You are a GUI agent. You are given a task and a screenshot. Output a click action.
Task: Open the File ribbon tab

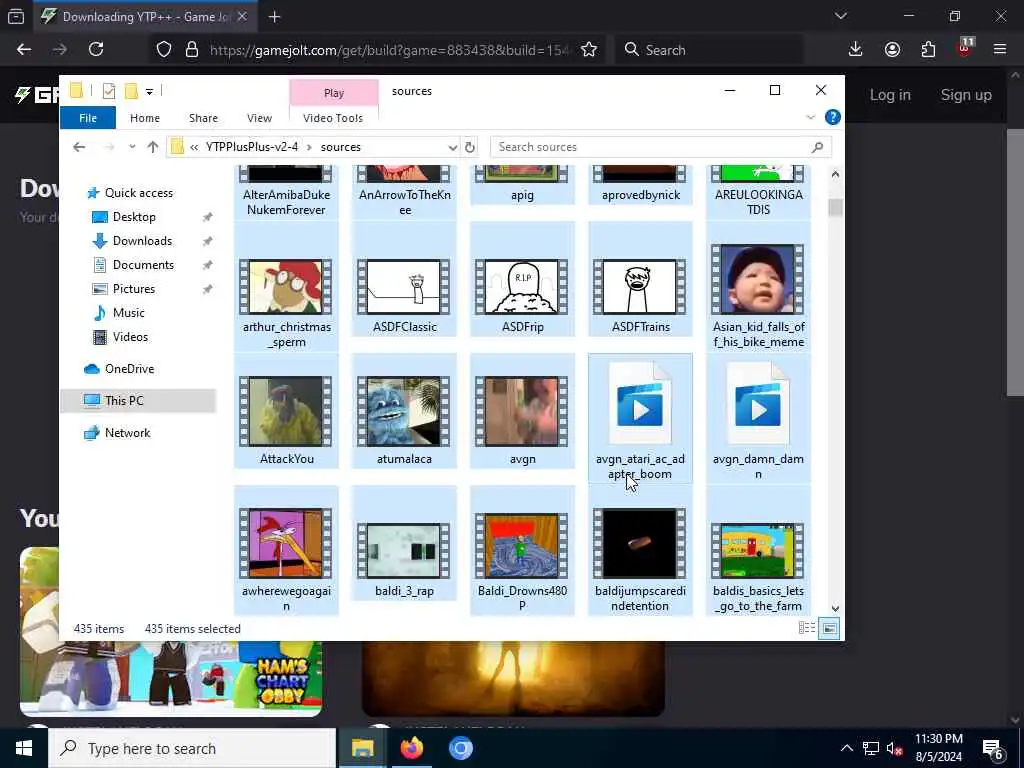coord(88,118)
